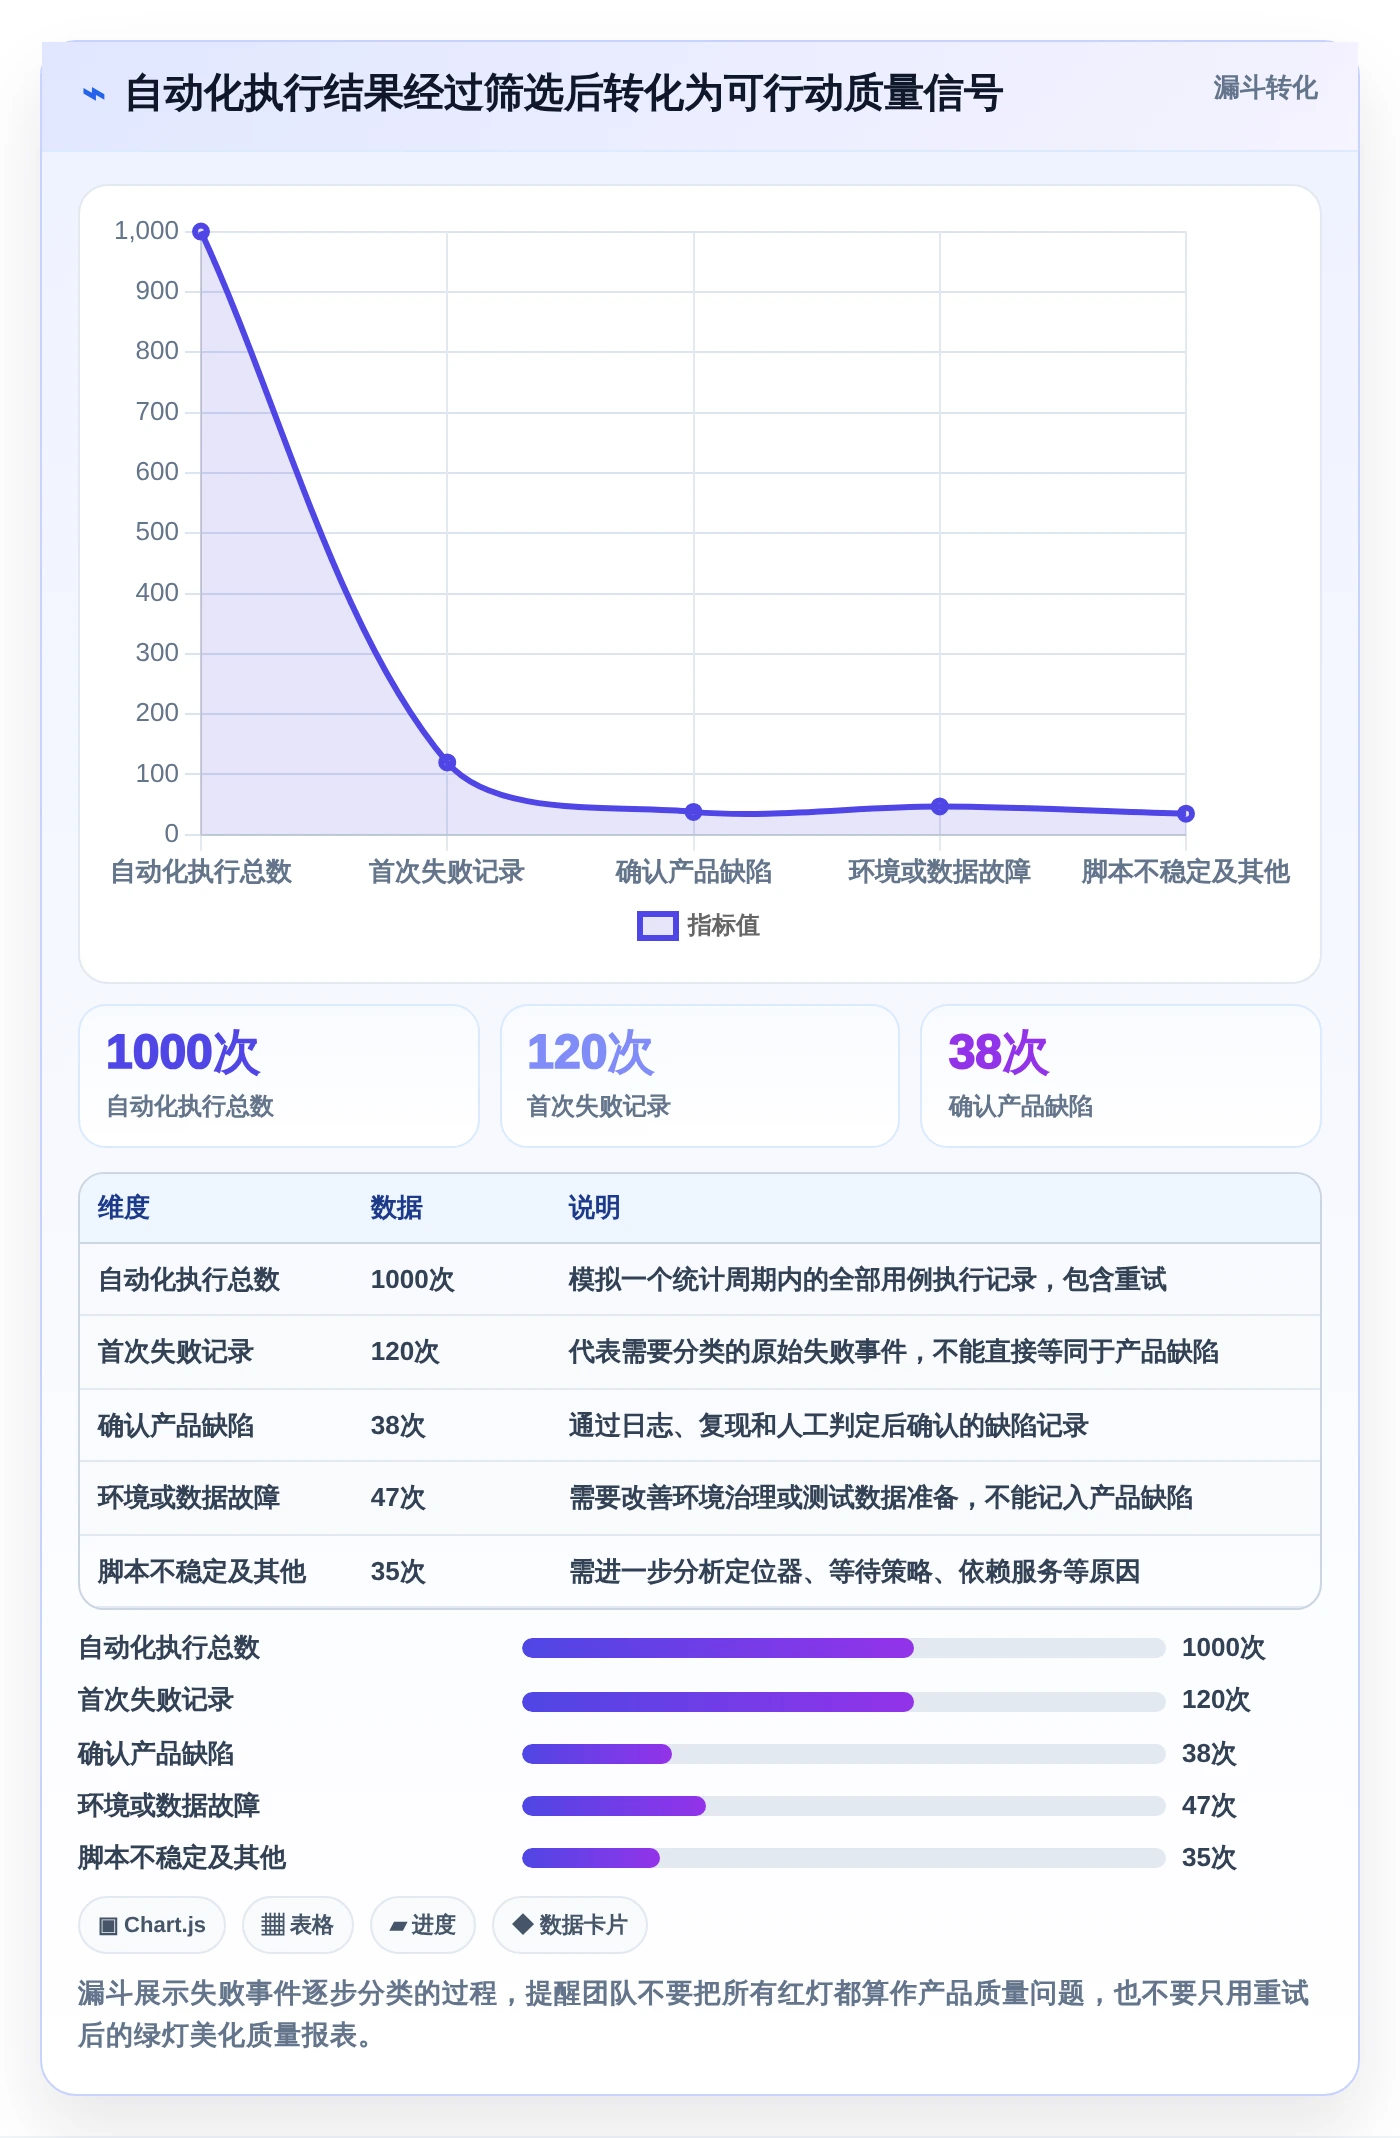Screen dimensions: 1400x2138
Task: Click the footer note starting 漏斗展示失败事件
Action: [x=693, y=2014]
